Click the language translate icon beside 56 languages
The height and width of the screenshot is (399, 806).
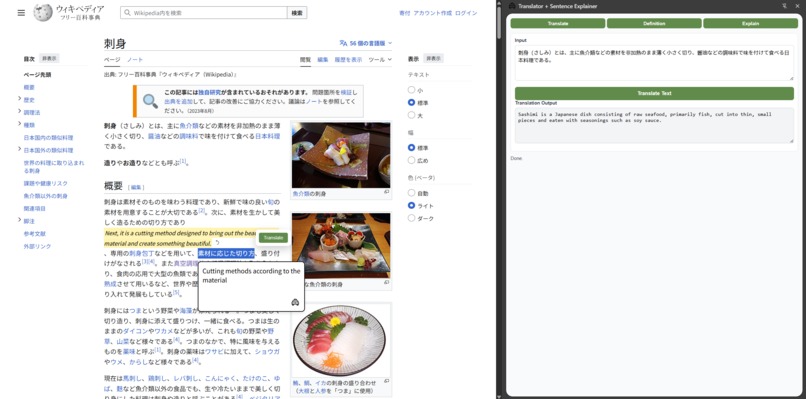click(343, 44)
